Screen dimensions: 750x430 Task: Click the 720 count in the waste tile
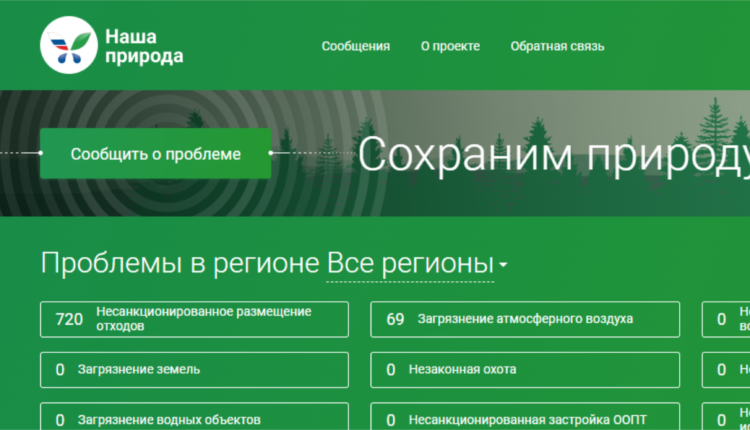(69, 319)
